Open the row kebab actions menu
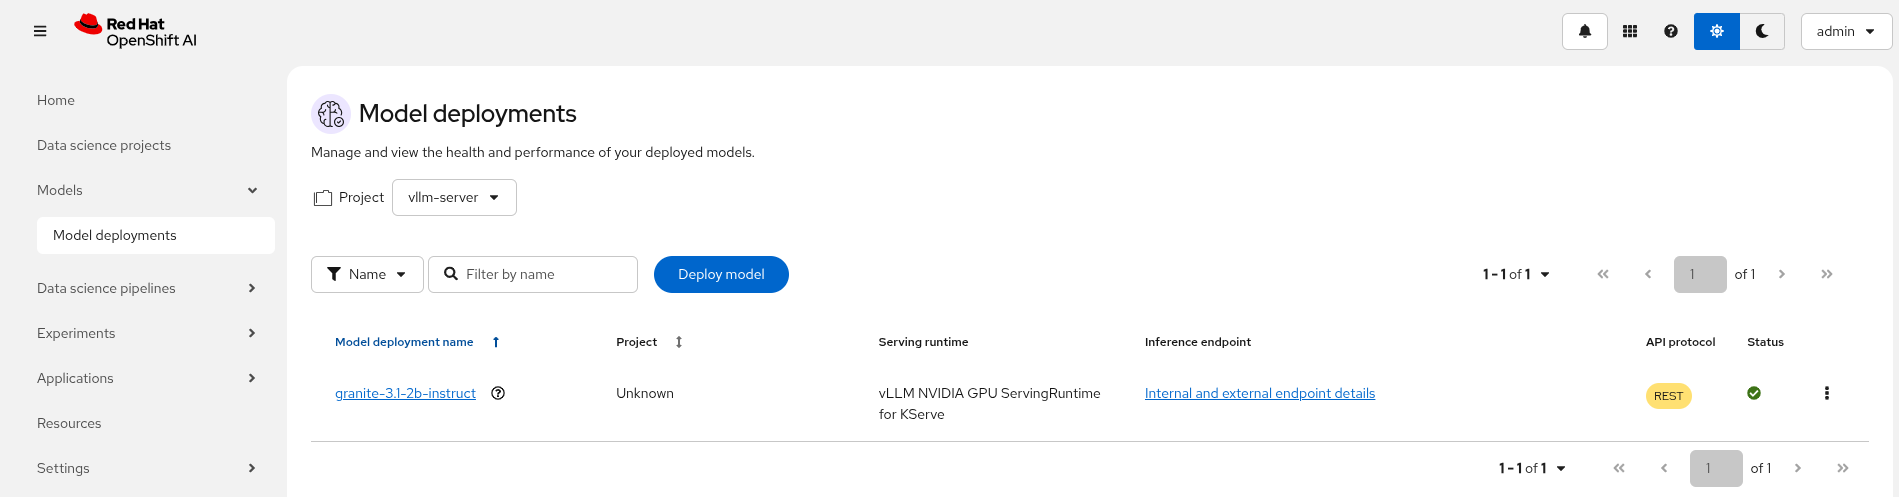This screenshot has height=497, width=1899. [x=1827, y=393]
